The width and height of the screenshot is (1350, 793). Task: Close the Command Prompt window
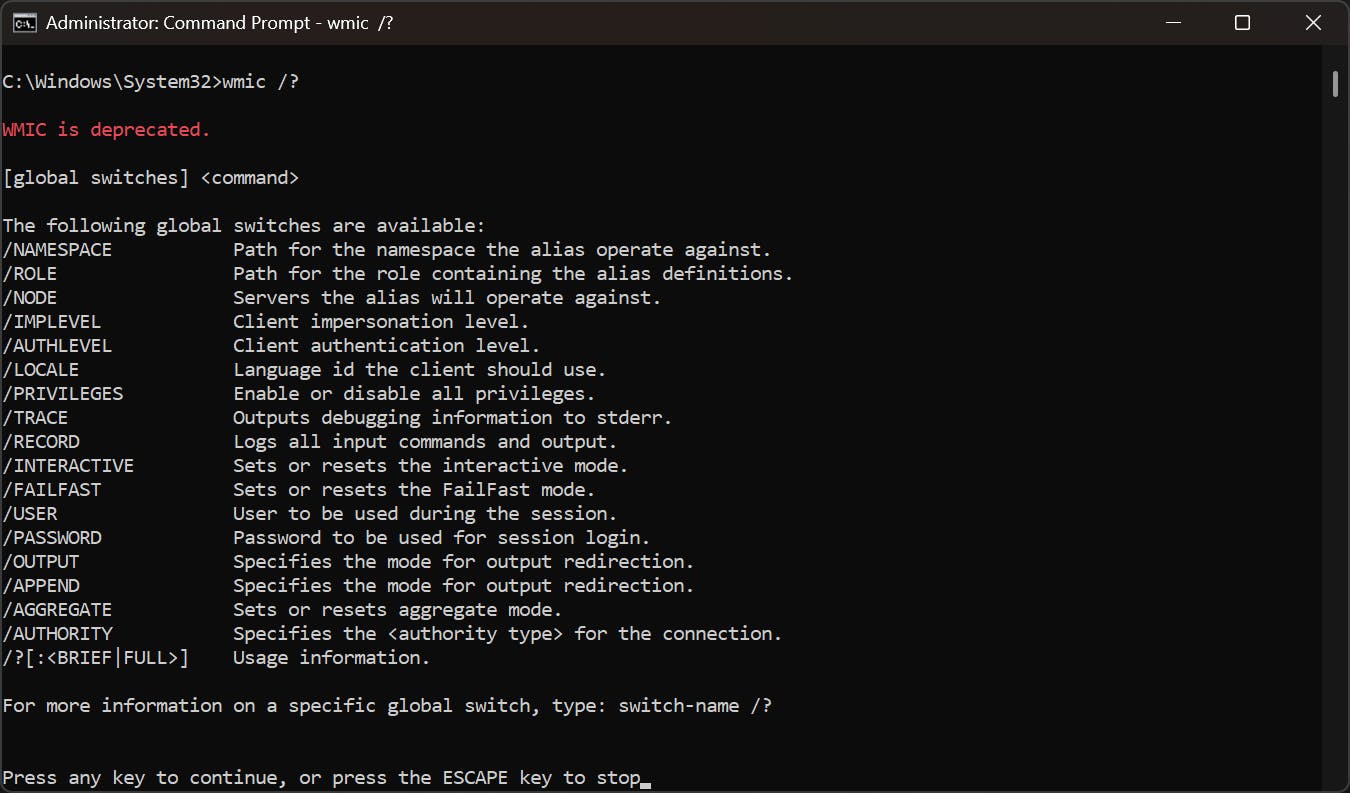(1313, 23)
